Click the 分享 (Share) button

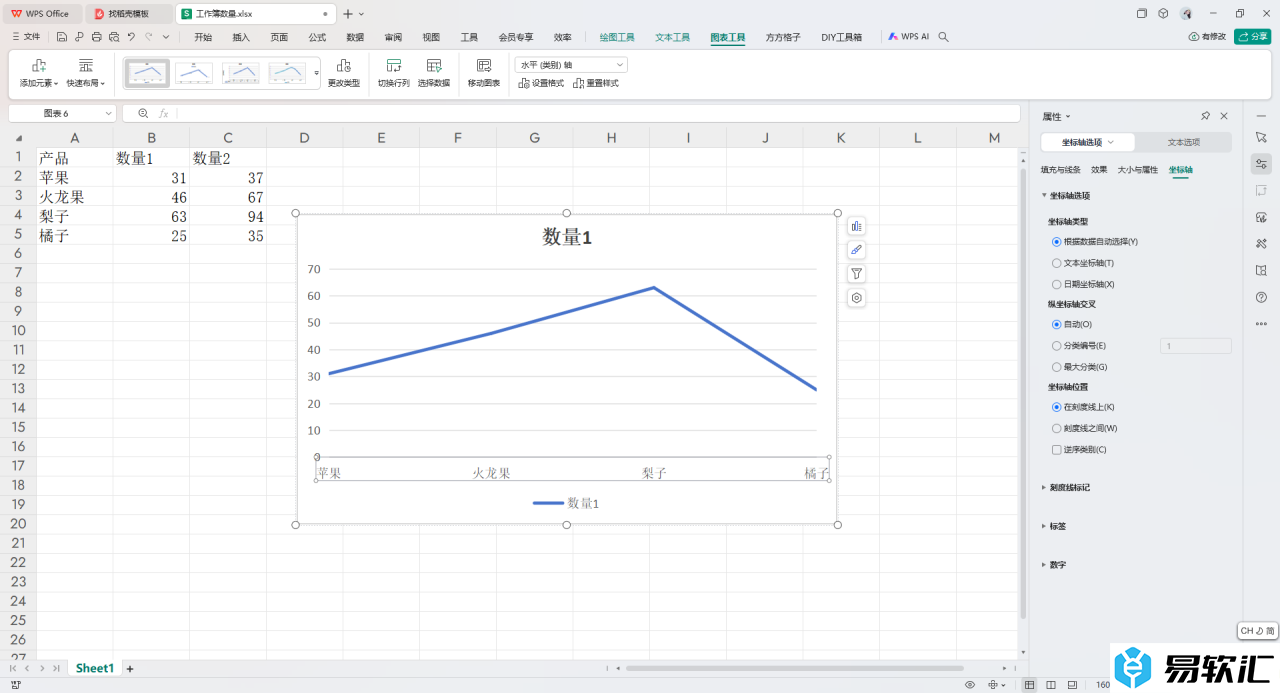coord(1253,36)
